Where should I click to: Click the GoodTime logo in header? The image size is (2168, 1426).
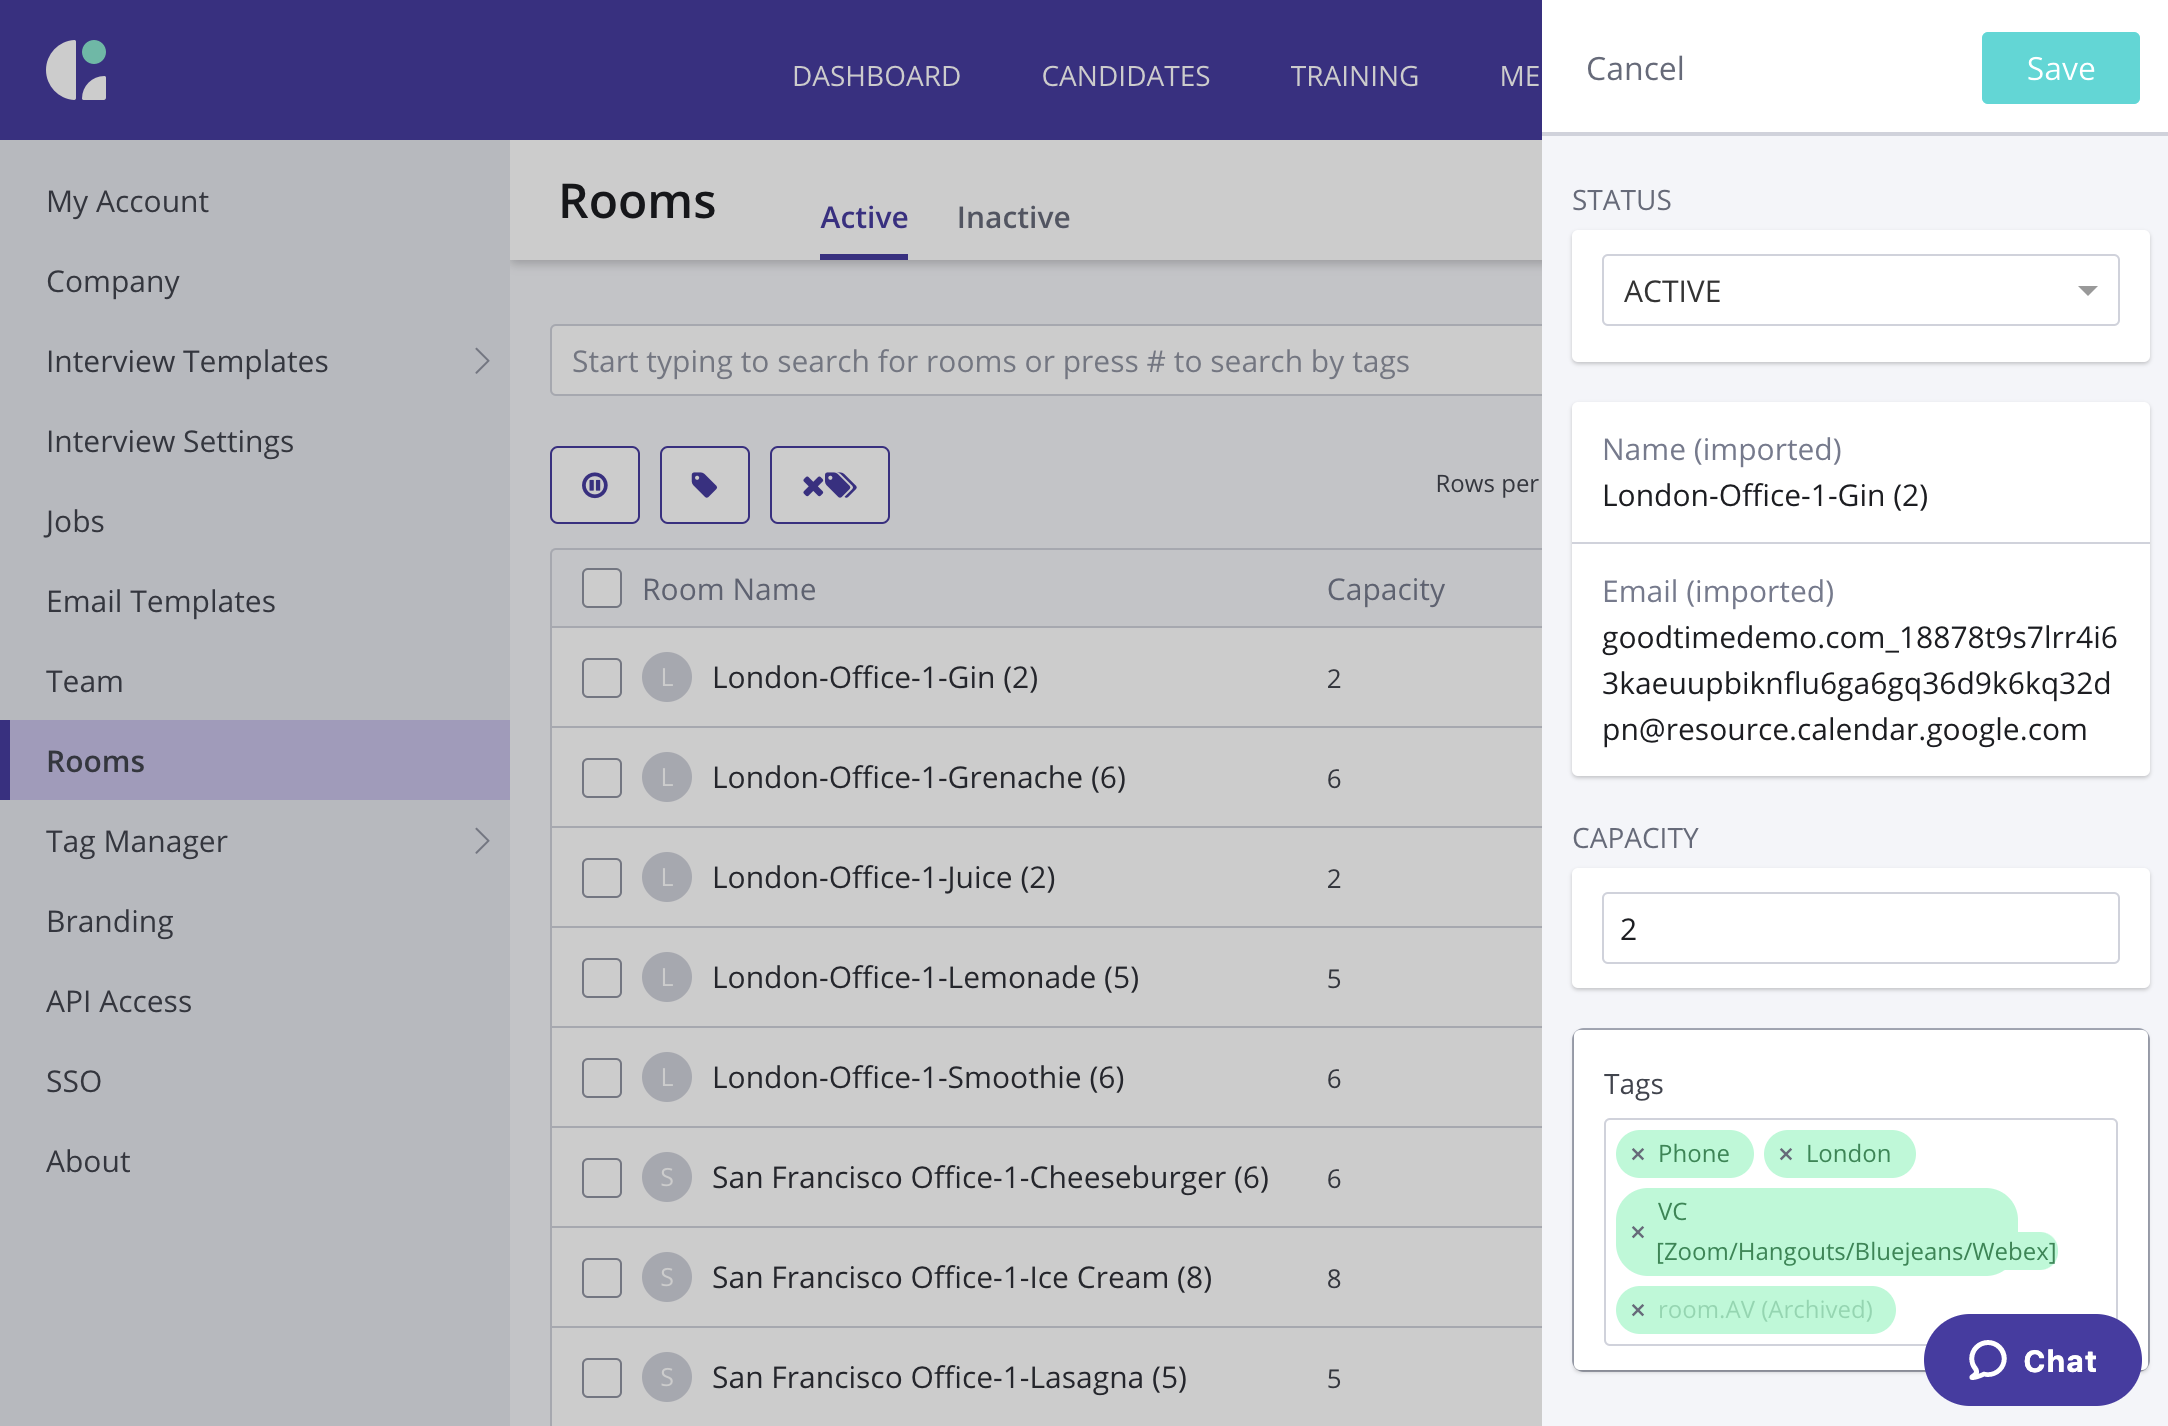point(77,70)
